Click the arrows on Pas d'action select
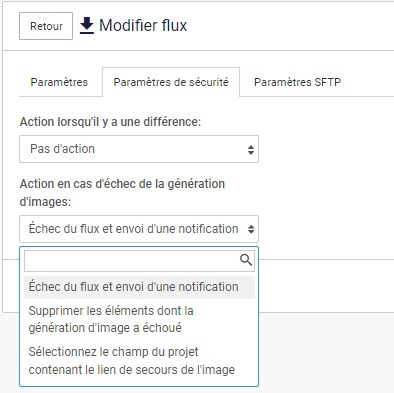Image resolution: width=394 pixels, height=393 pixels. pyautogui.click(x=251, y=149)
